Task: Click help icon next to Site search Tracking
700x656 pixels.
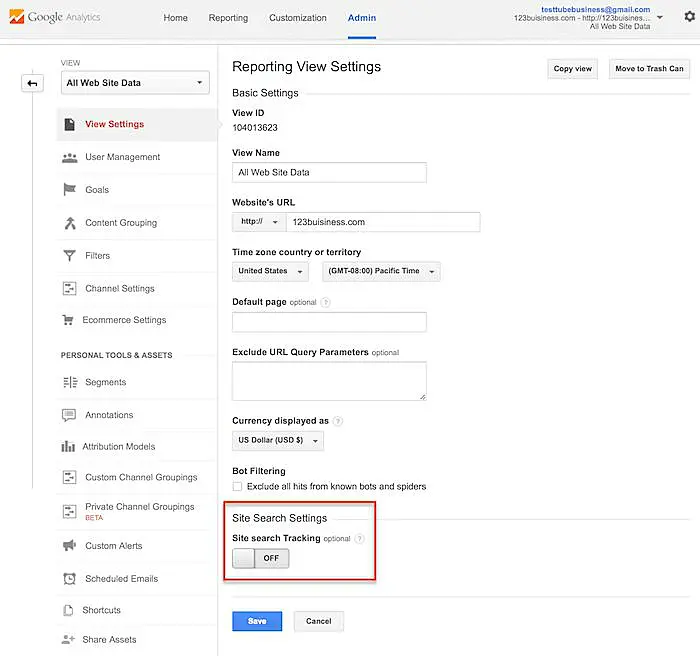Action: (x=360, y=538)
